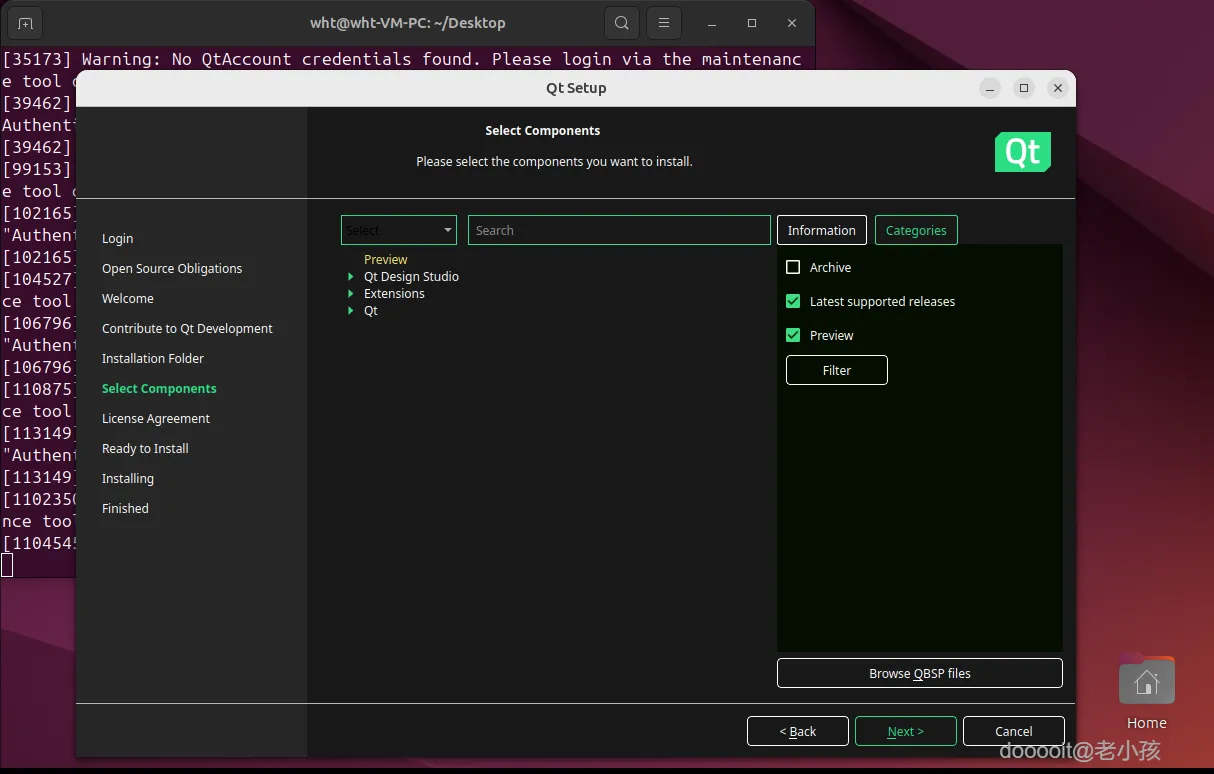Click the Installation Folder step
This screenshot has width=1214, height=774.
pos(153,358)
